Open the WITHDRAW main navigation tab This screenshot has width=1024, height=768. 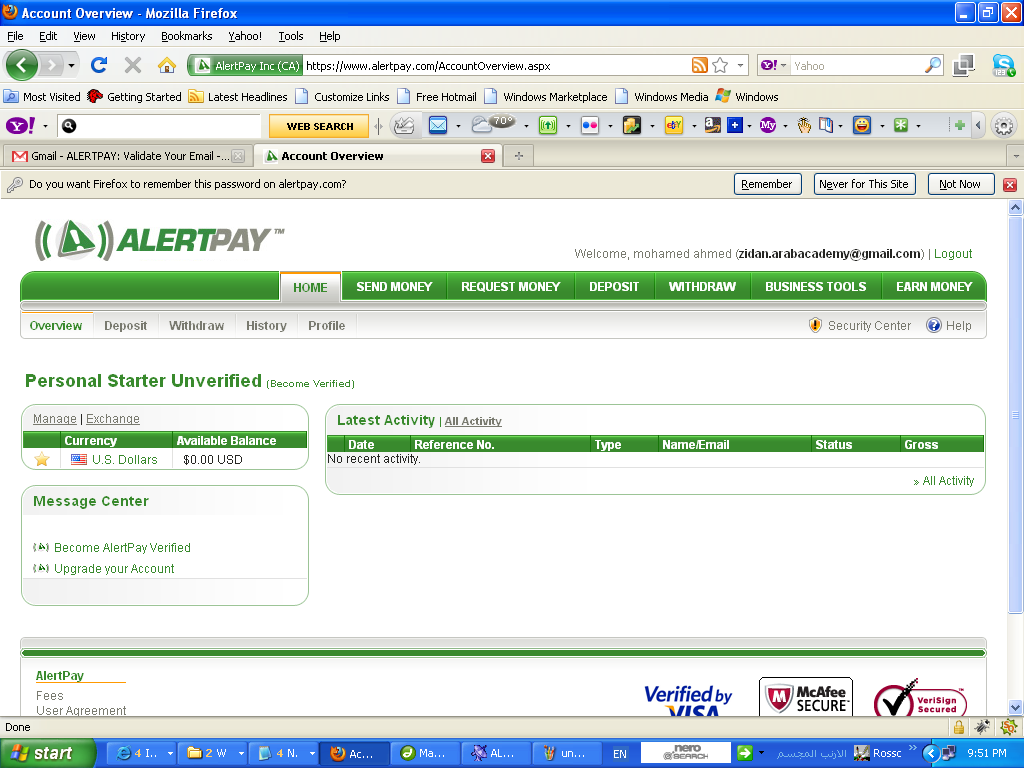click(x=702, y=287)
